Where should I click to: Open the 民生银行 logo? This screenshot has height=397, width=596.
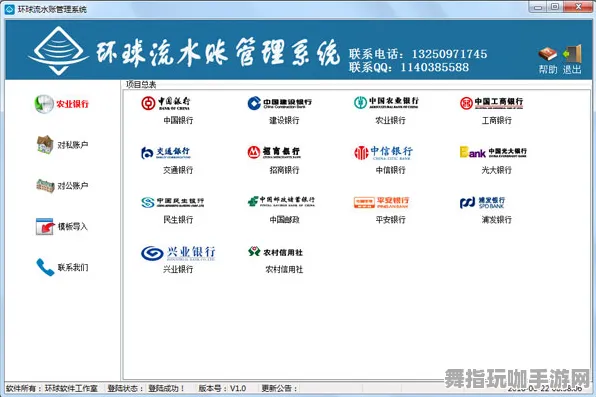[x=173, y=202]
